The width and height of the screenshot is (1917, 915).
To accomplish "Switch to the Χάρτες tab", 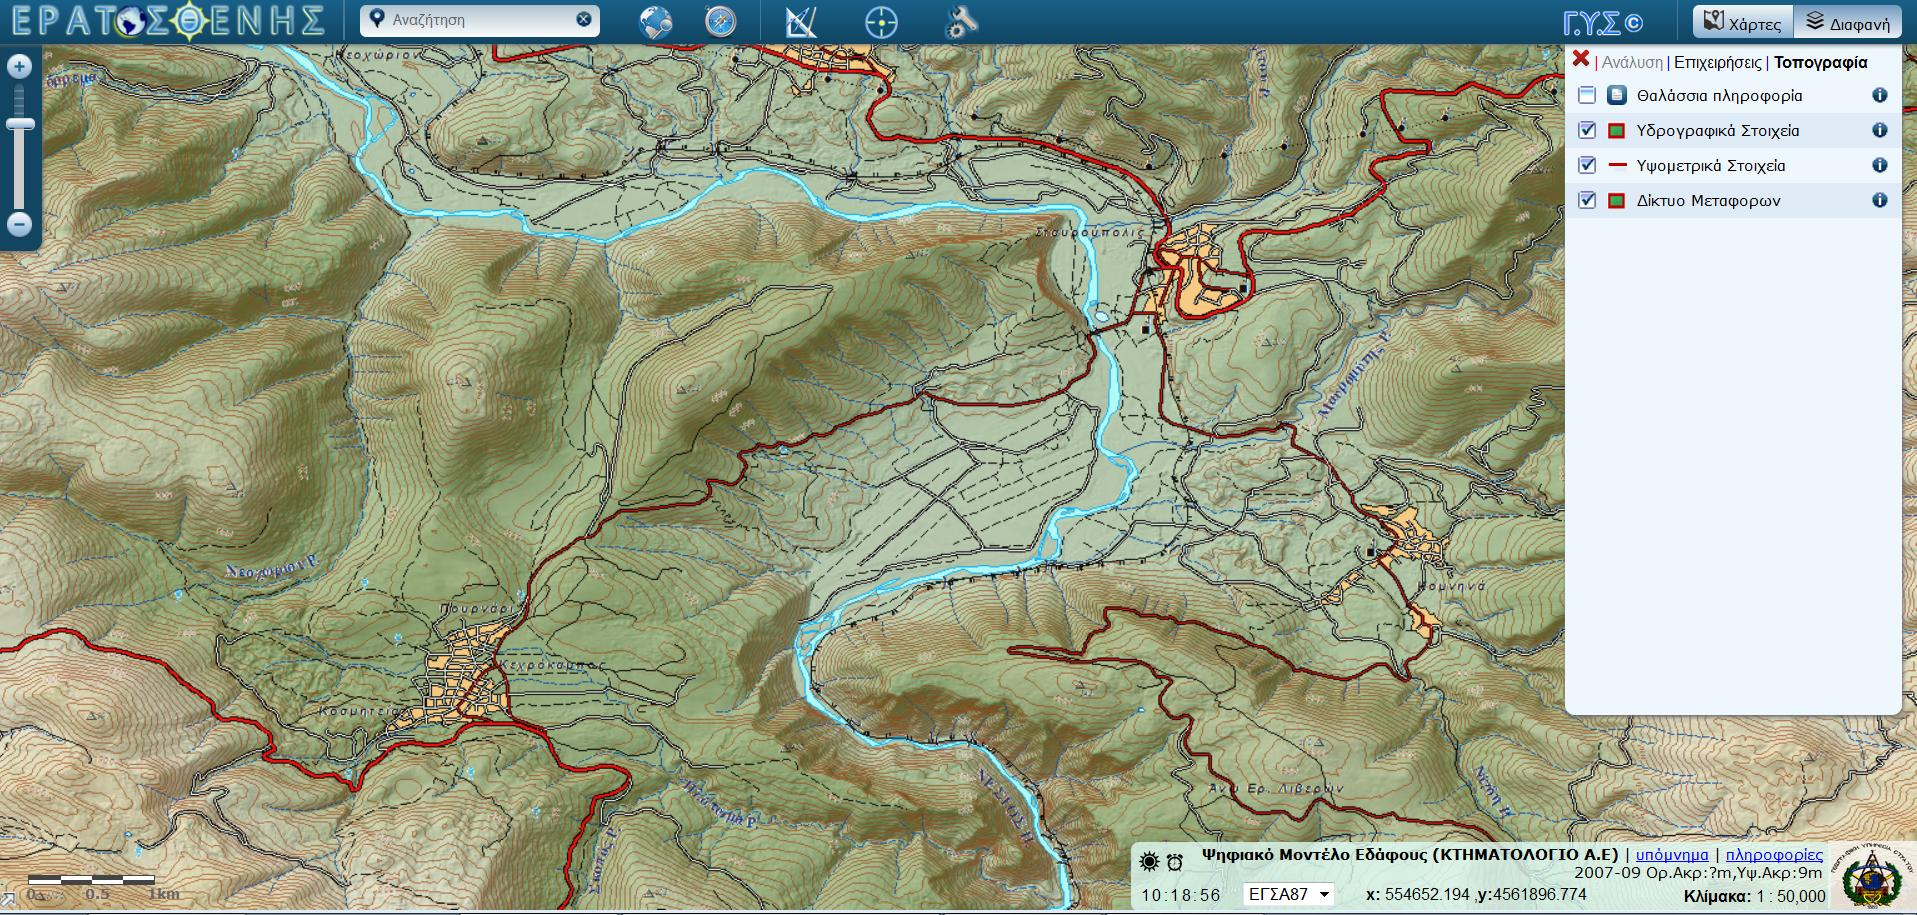I will (1744, 22).
